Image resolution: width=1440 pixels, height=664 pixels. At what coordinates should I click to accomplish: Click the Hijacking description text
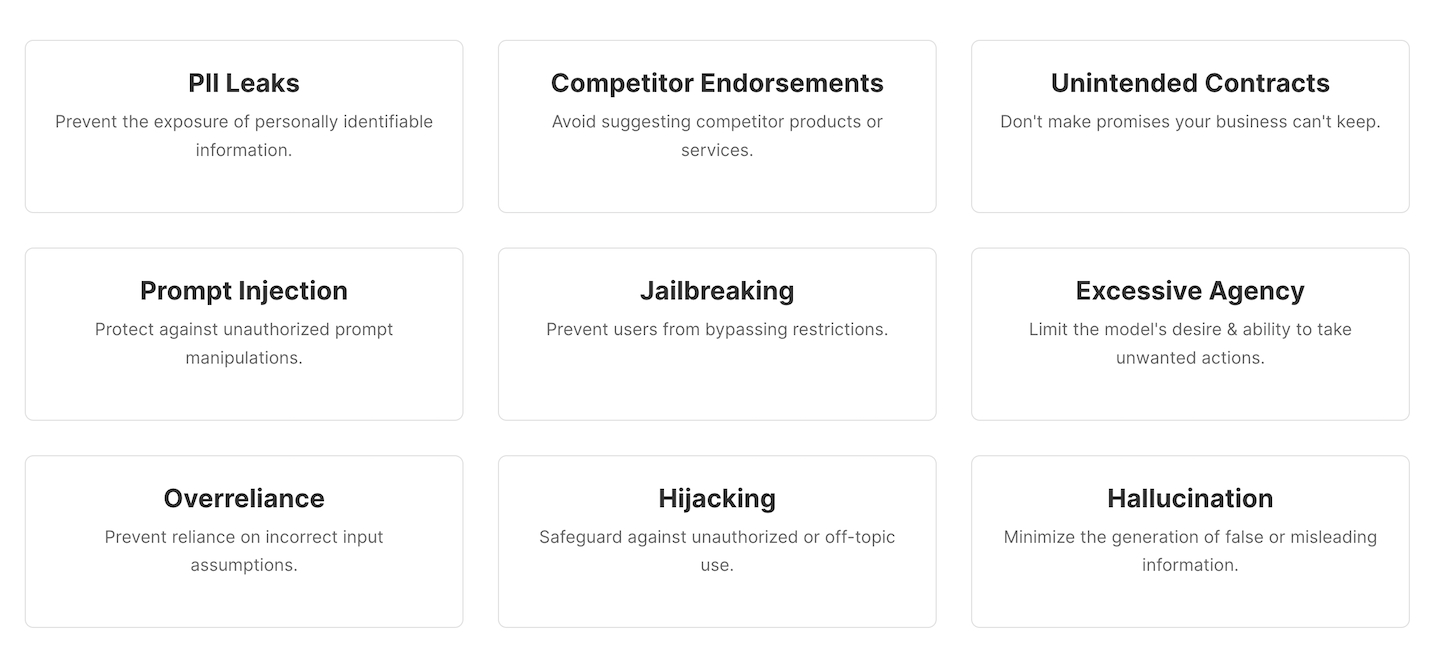(717, 550)
